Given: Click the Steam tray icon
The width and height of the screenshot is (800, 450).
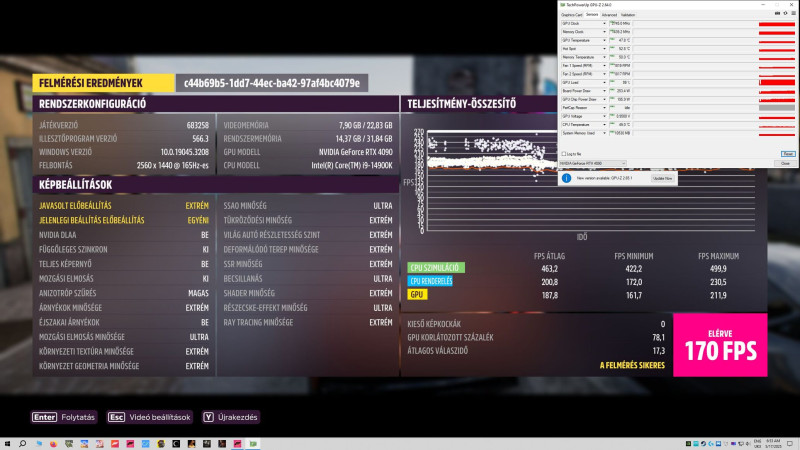Looking at the screenshot, I should coord(703,444).
